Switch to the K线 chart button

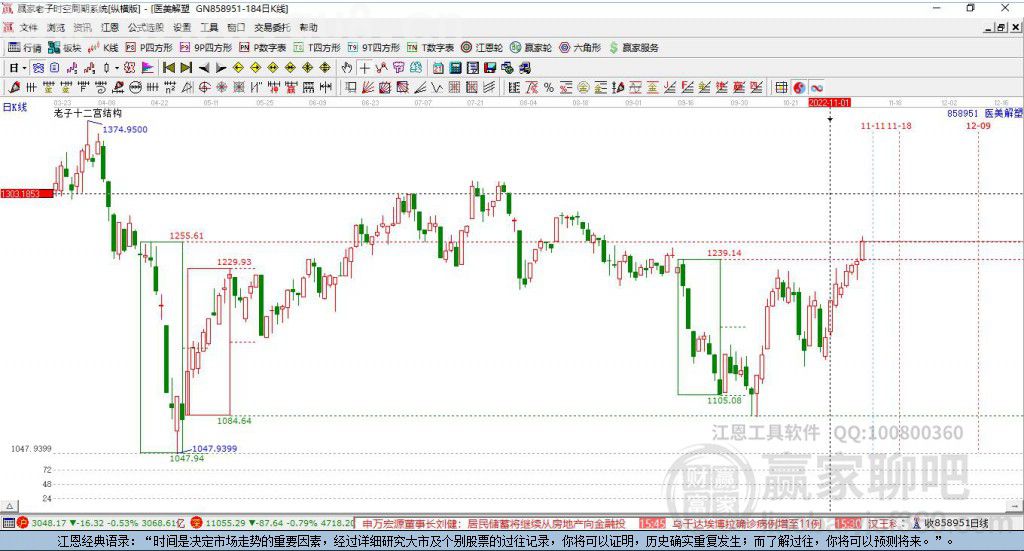coord(103,48)
